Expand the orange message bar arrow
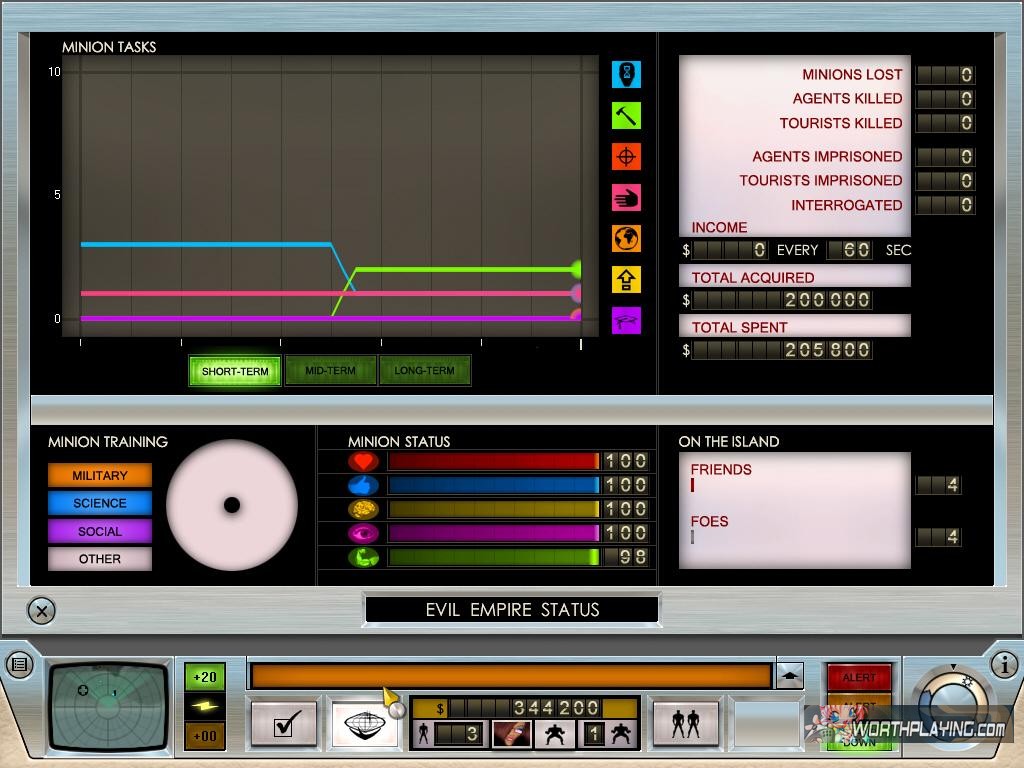This screenshot has width=1024, height=768. (790, 676)
